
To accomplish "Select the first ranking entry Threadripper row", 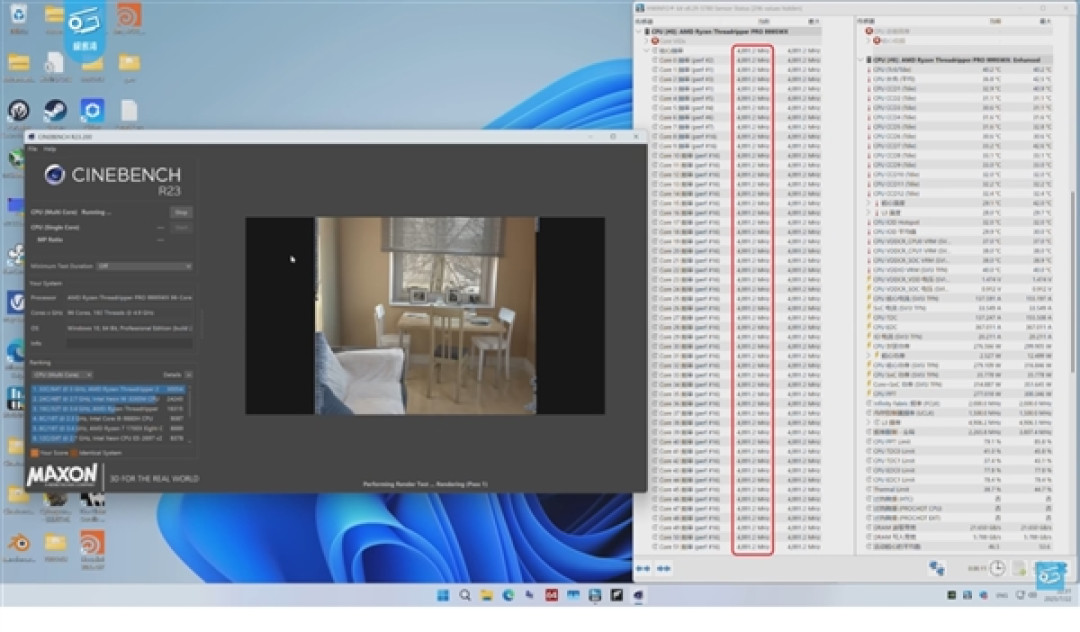I will tap(109, 389).
